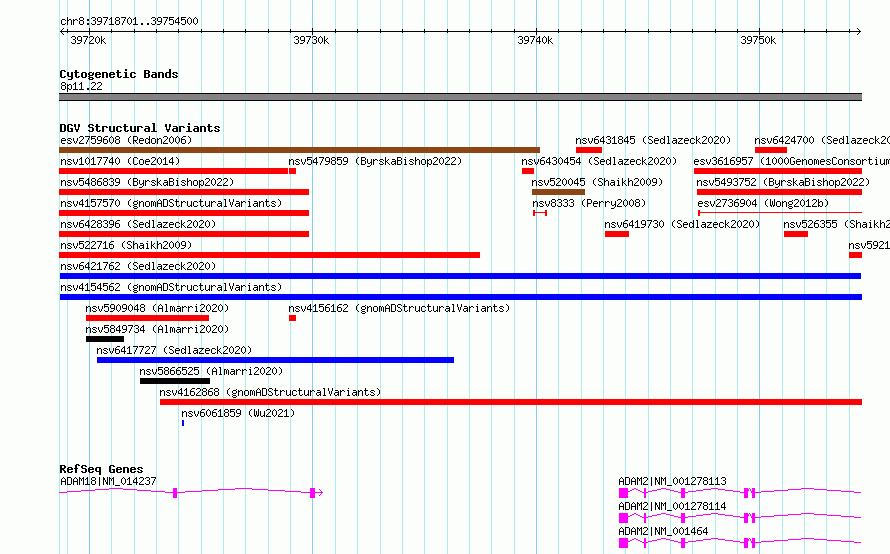This screenshot has width=890, height=554.
Task: Open nsv4156162 (gnomADStructuralVariants) label
Action: coord(399,308)
